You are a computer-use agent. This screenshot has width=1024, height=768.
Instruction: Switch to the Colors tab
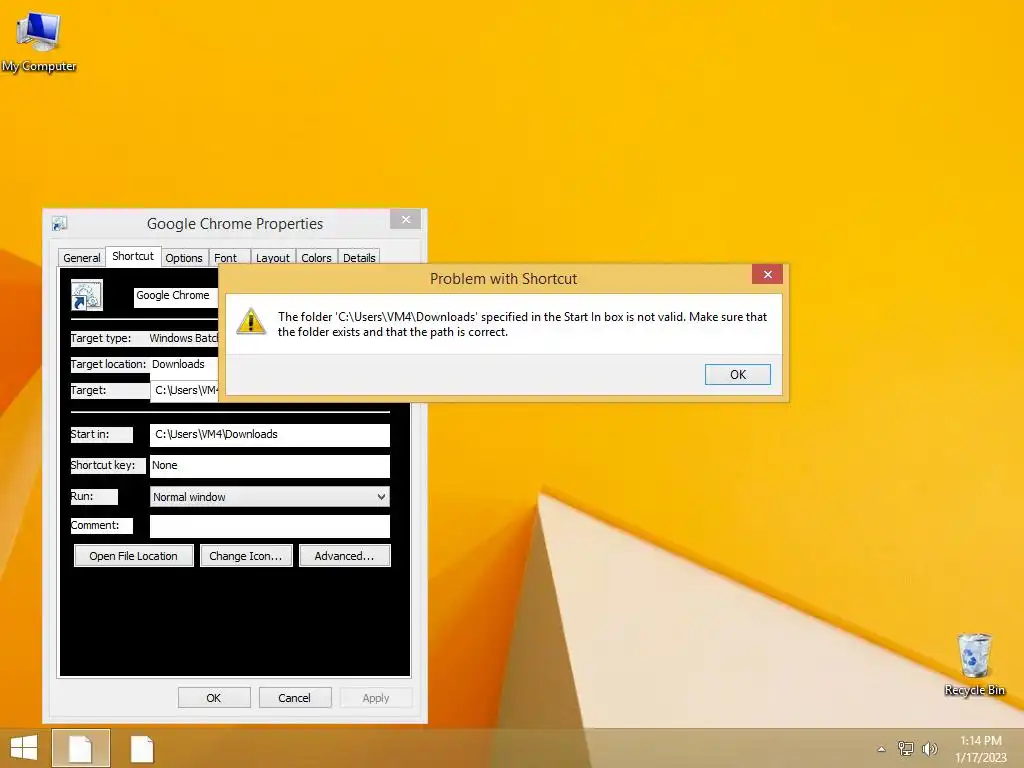click(316, 258)
